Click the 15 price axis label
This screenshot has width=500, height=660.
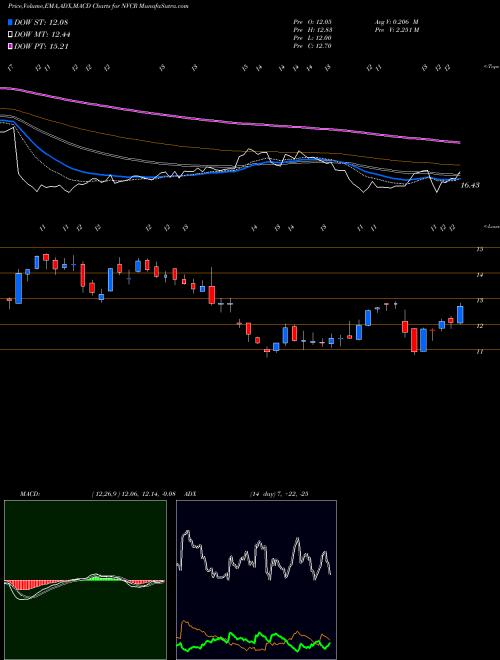[x=479, y=249]
